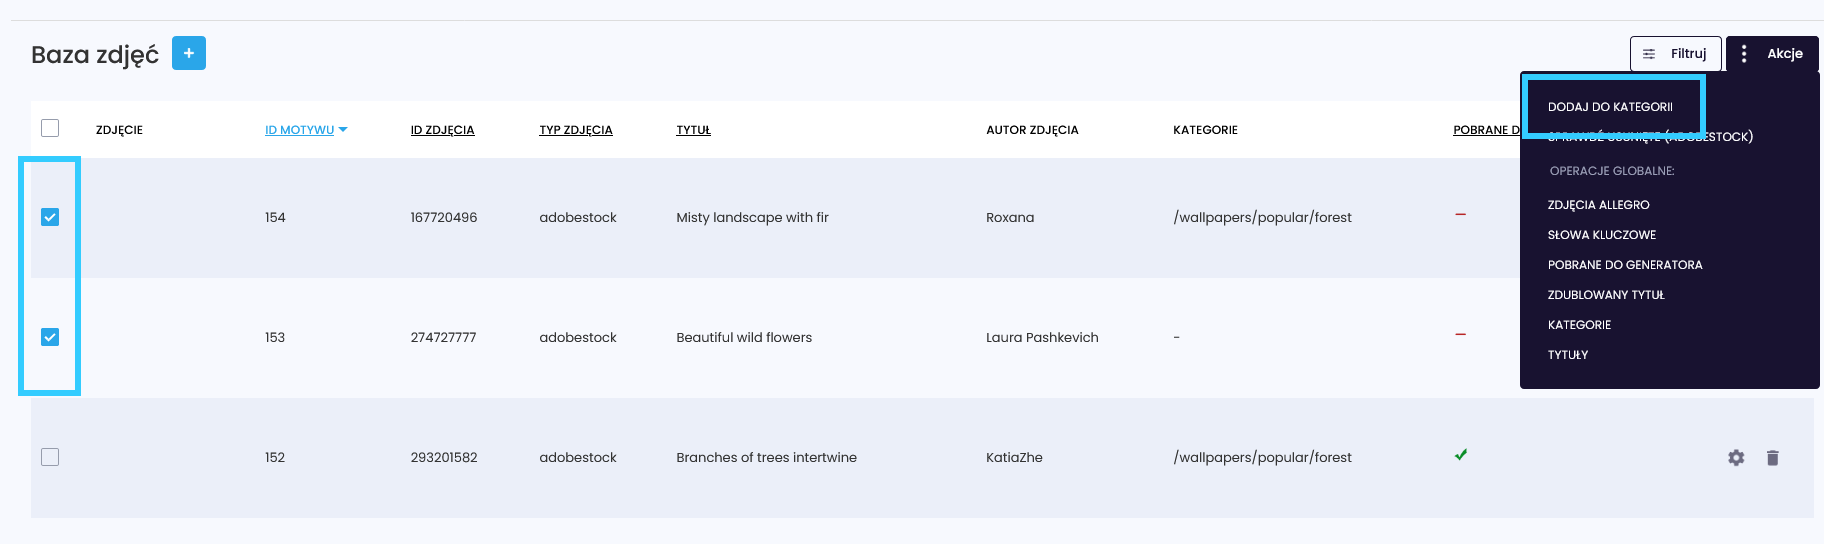Viewport: 1824px width, 544px height.
Task: Click the Filtruj button
Action: (x=1675, y=54)
